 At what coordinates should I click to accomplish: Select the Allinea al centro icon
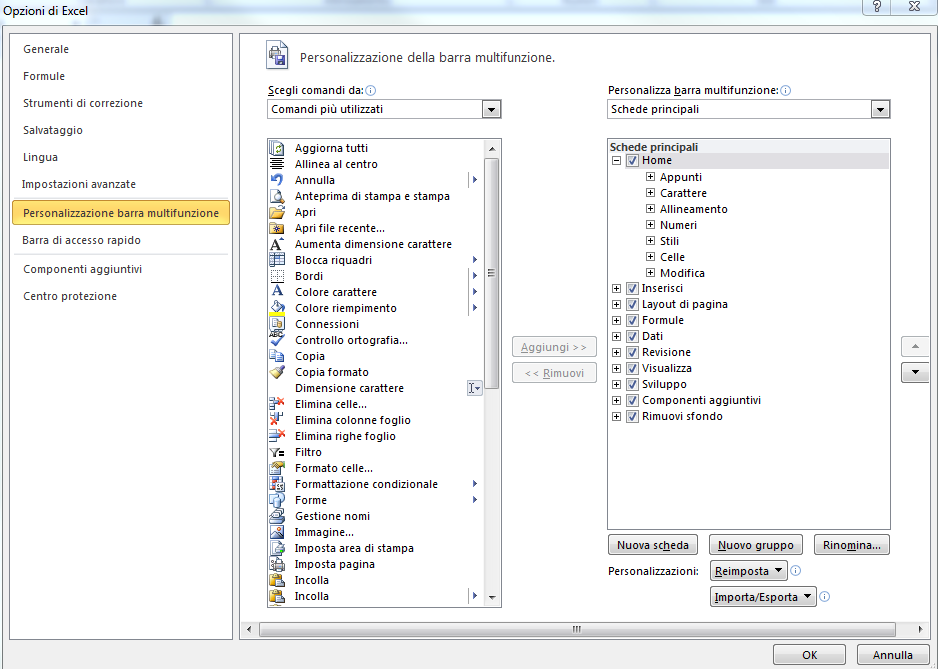coord(277,164)
